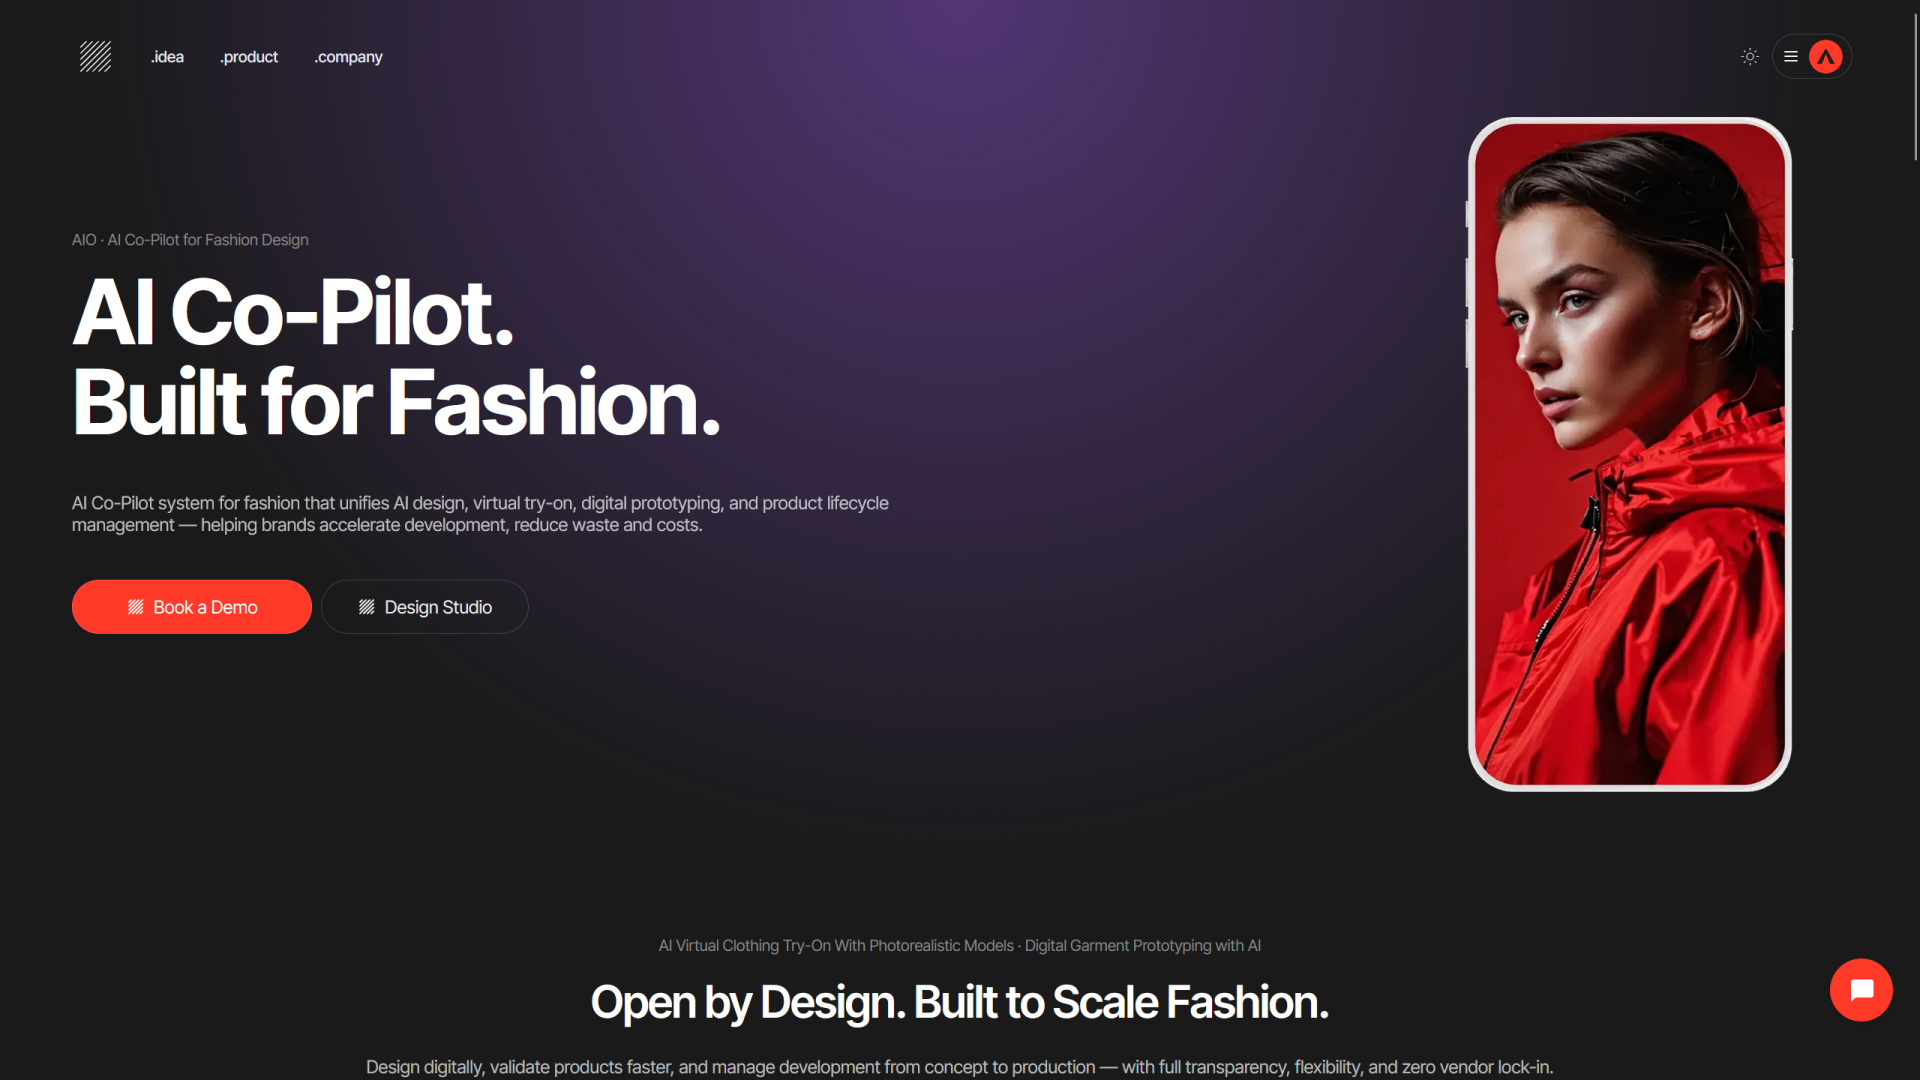The image size is (1920, 1080).
Task: Click the Open by Design heading
Action: (960, 1002)
